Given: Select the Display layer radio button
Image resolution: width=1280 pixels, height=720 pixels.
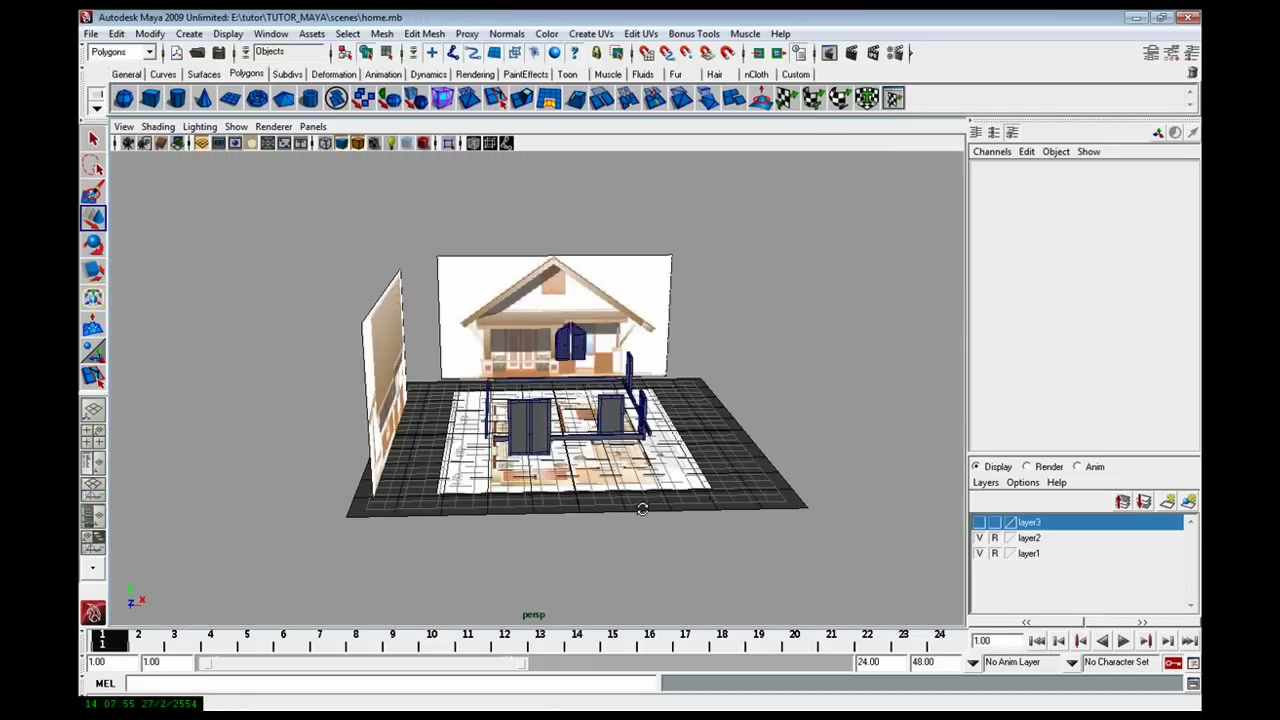Looking at the screenshot, I should pyautogui.click(x=977, y=467).
